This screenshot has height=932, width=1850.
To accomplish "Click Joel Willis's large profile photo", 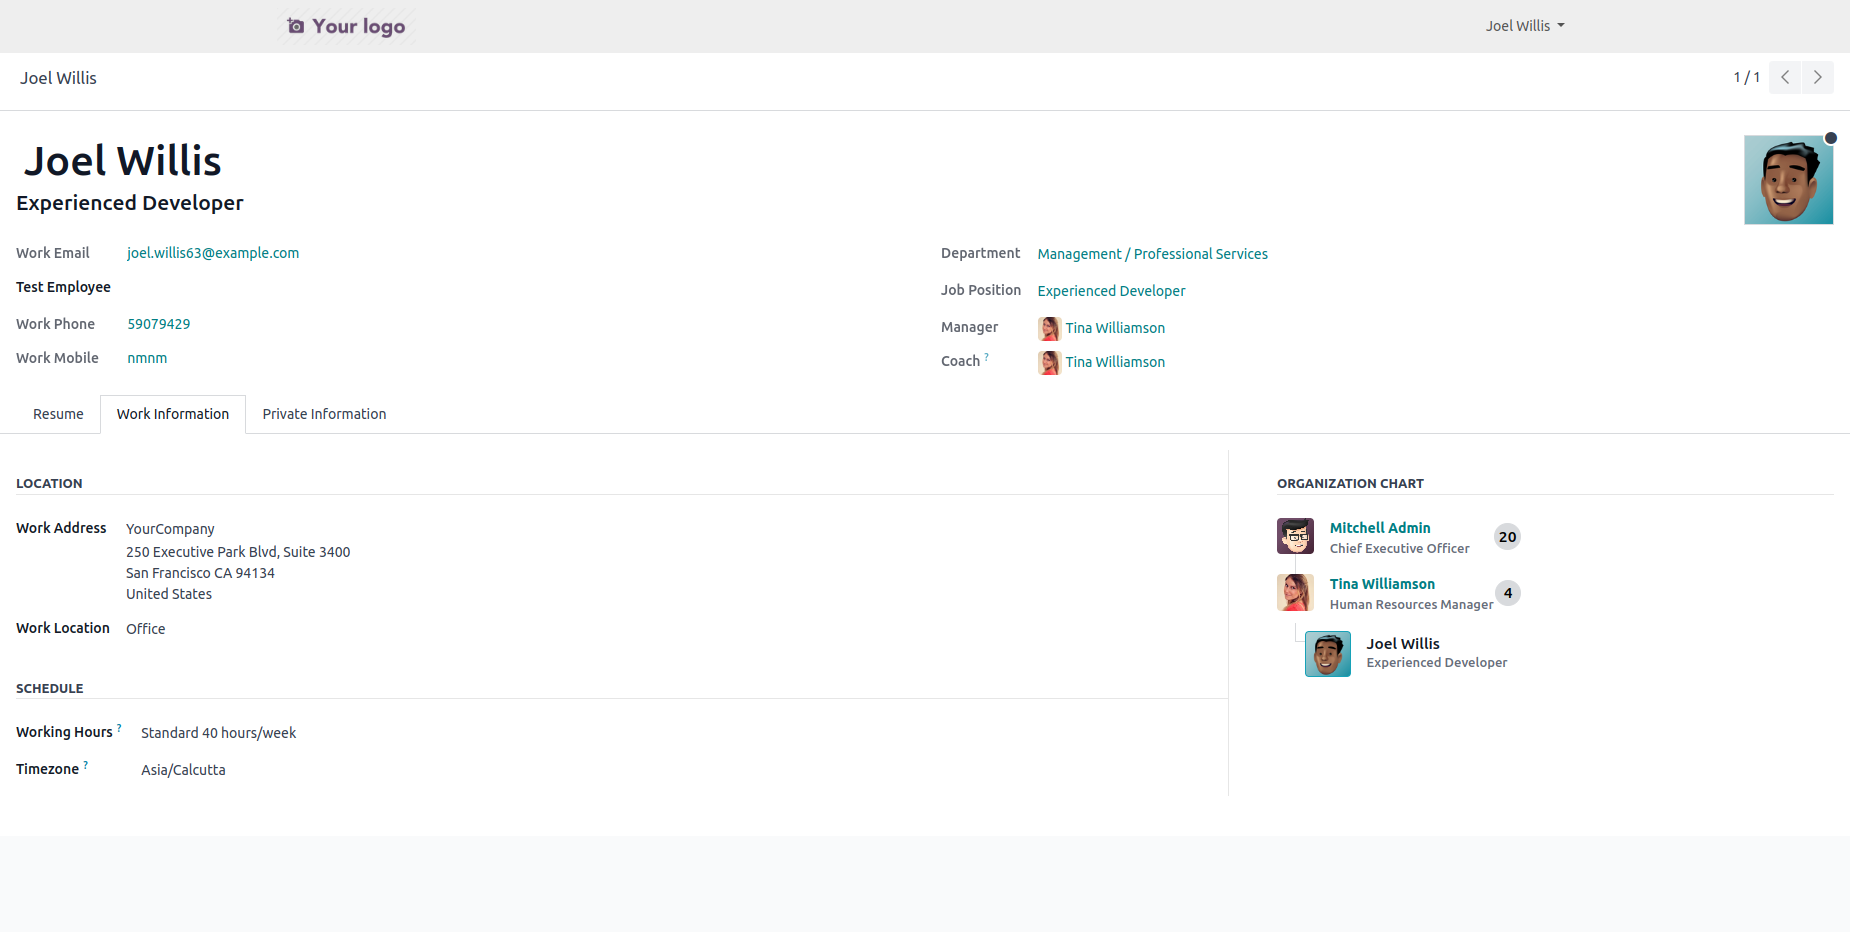I will pyautogui.click(x=1788, y=180).
